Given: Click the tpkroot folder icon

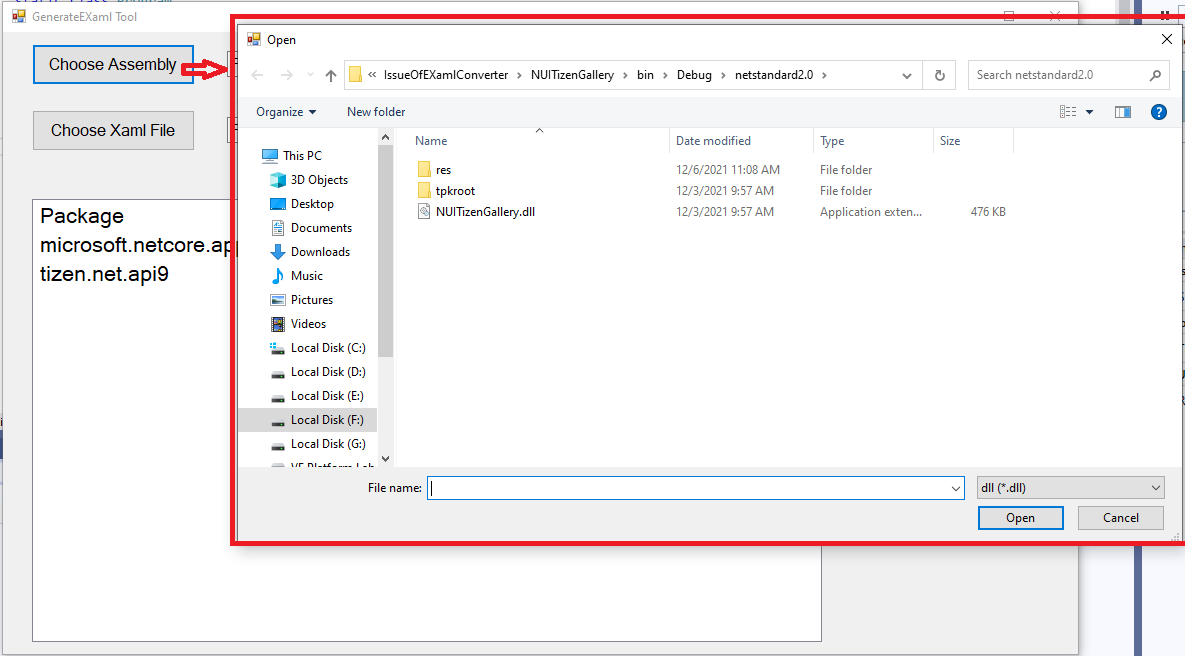Looking at the screenshot, I should tap(424, 190).
